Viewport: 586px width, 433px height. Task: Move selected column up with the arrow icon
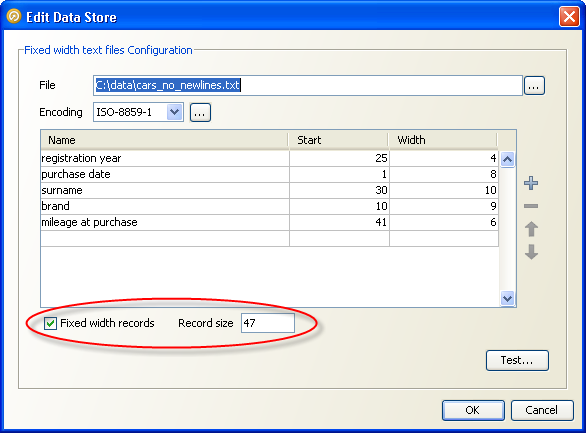[531, 229]
